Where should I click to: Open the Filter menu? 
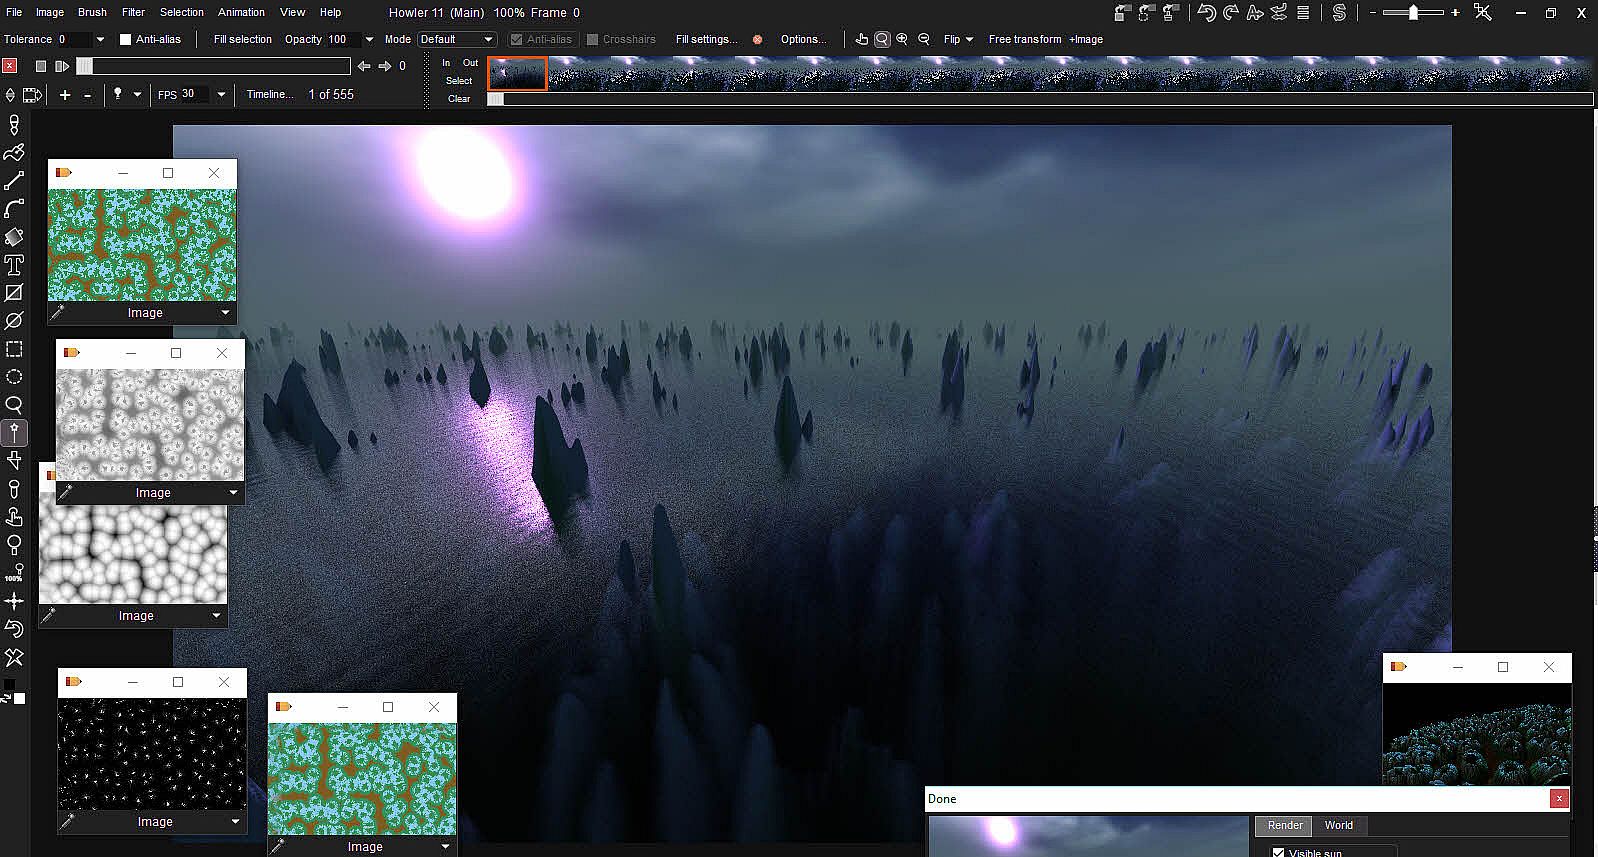tap(133, 12)
